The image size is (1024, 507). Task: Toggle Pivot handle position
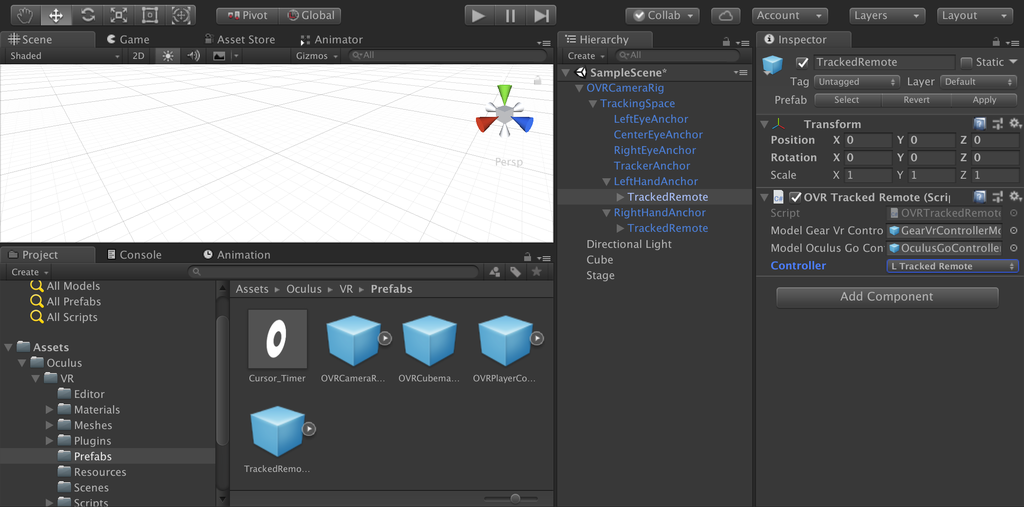point(247,15)
